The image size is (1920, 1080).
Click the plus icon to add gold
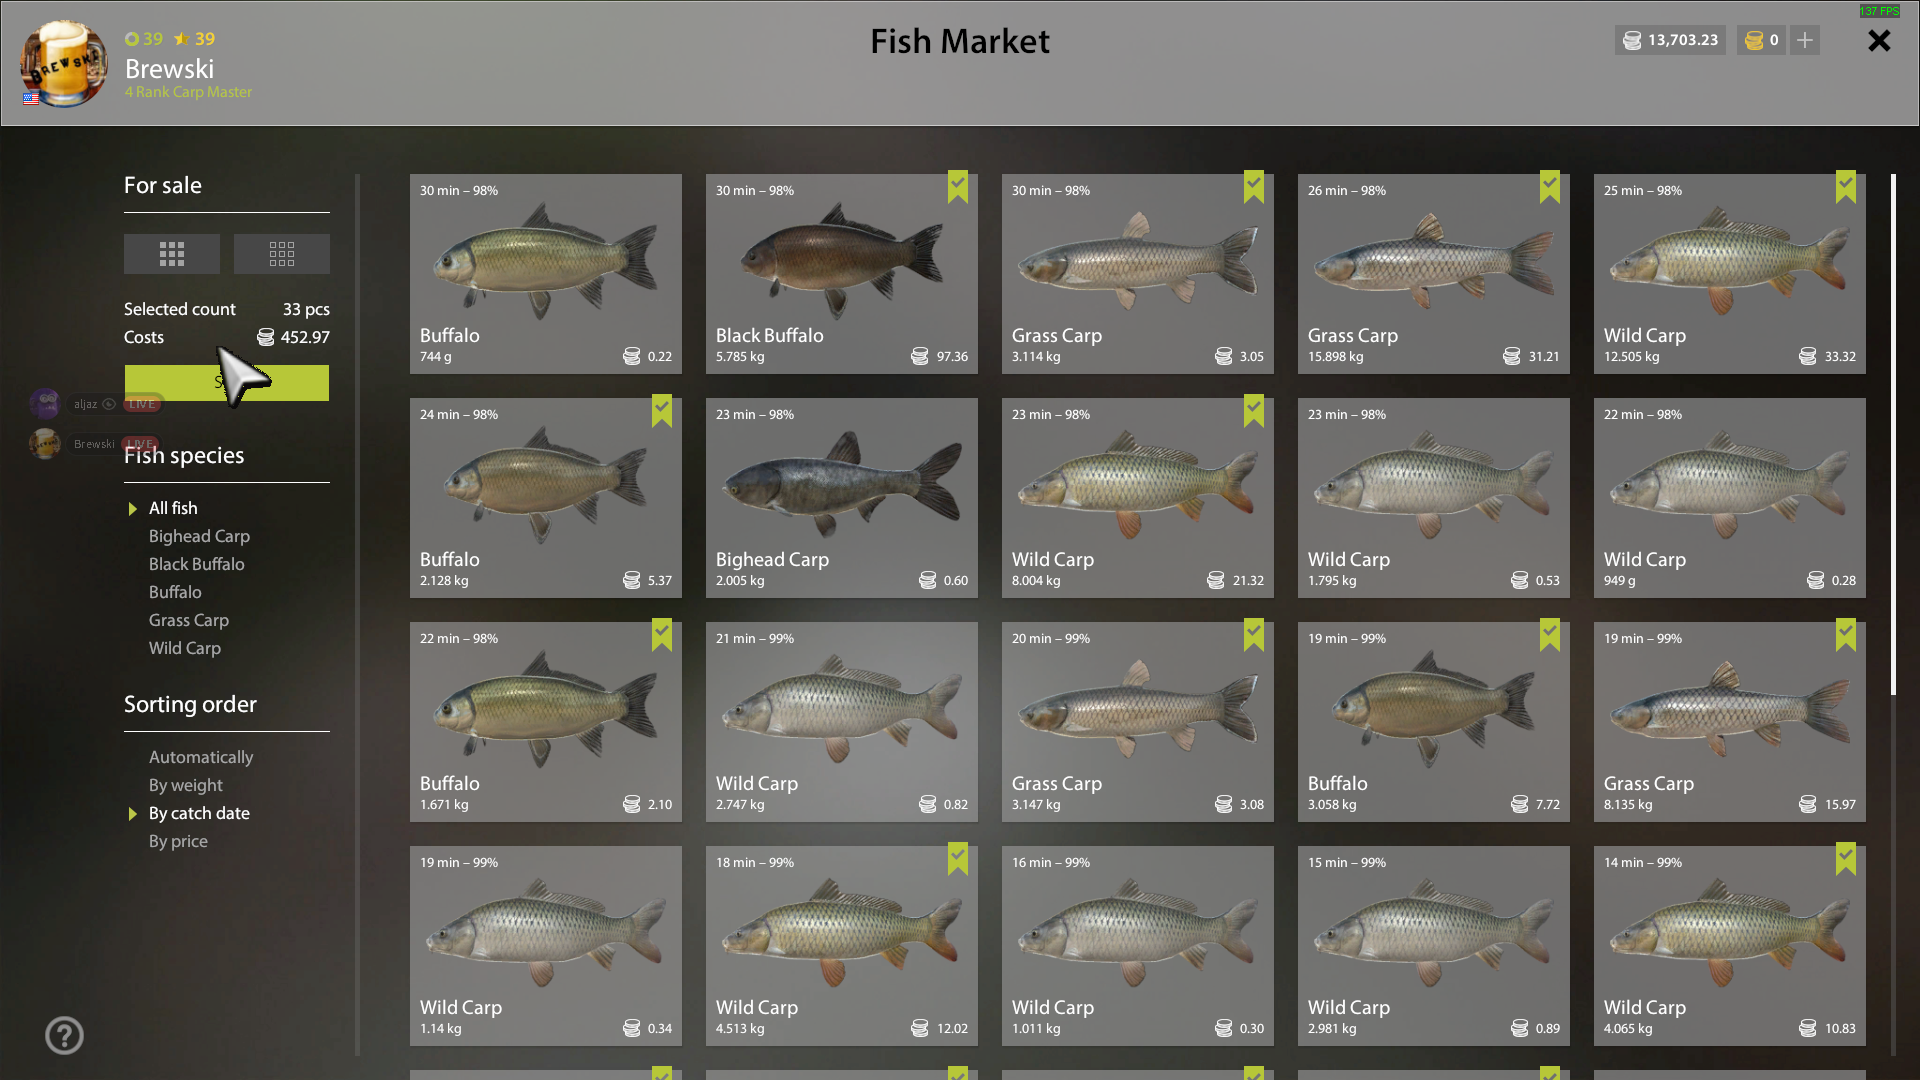(x=1805, y=40)
